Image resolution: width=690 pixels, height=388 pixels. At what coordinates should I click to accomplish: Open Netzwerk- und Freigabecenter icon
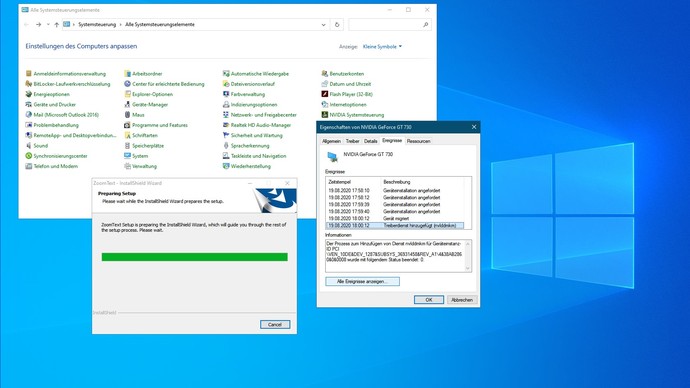(226, 114)
